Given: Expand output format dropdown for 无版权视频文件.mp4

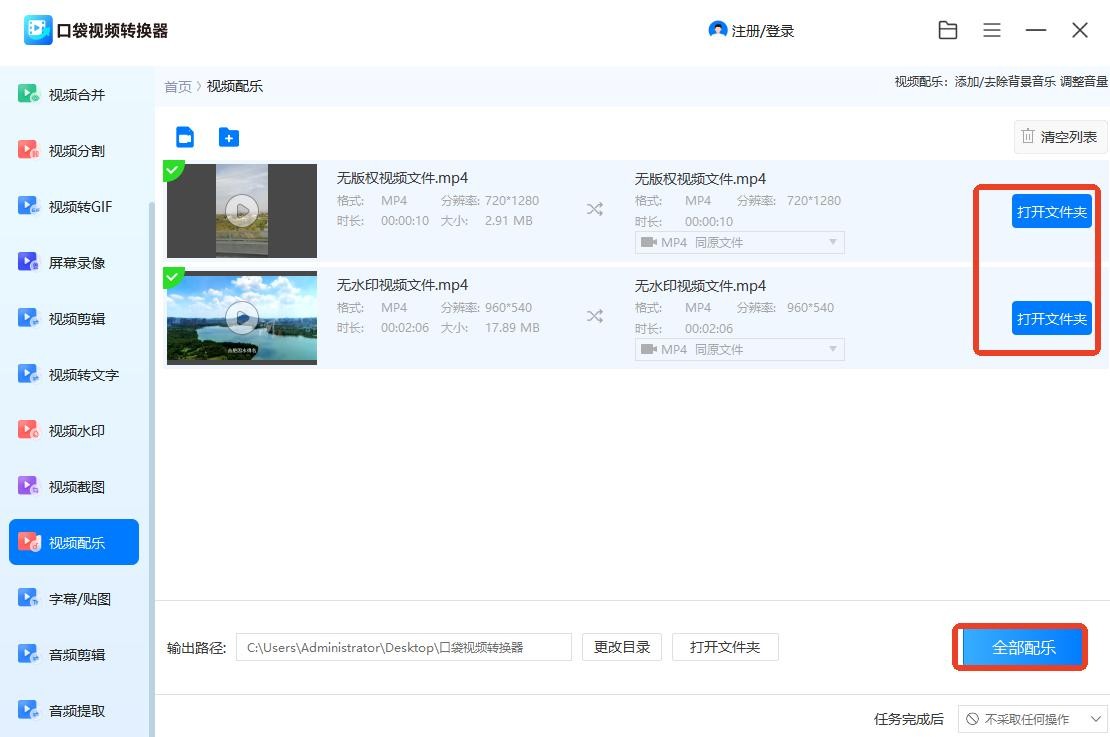Looking at the screenshot, I should point(739,242).
